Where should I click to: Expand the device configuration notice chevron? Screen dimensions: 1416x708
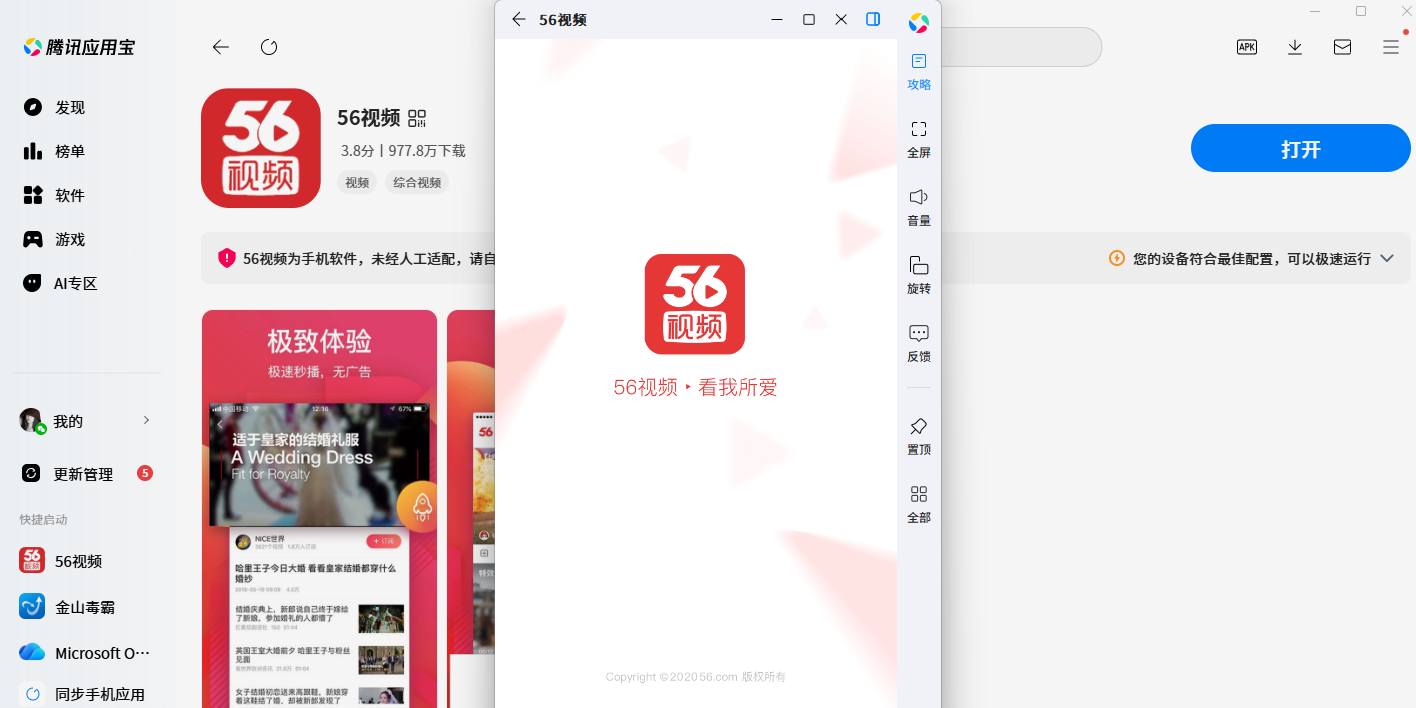(1387, 258)
